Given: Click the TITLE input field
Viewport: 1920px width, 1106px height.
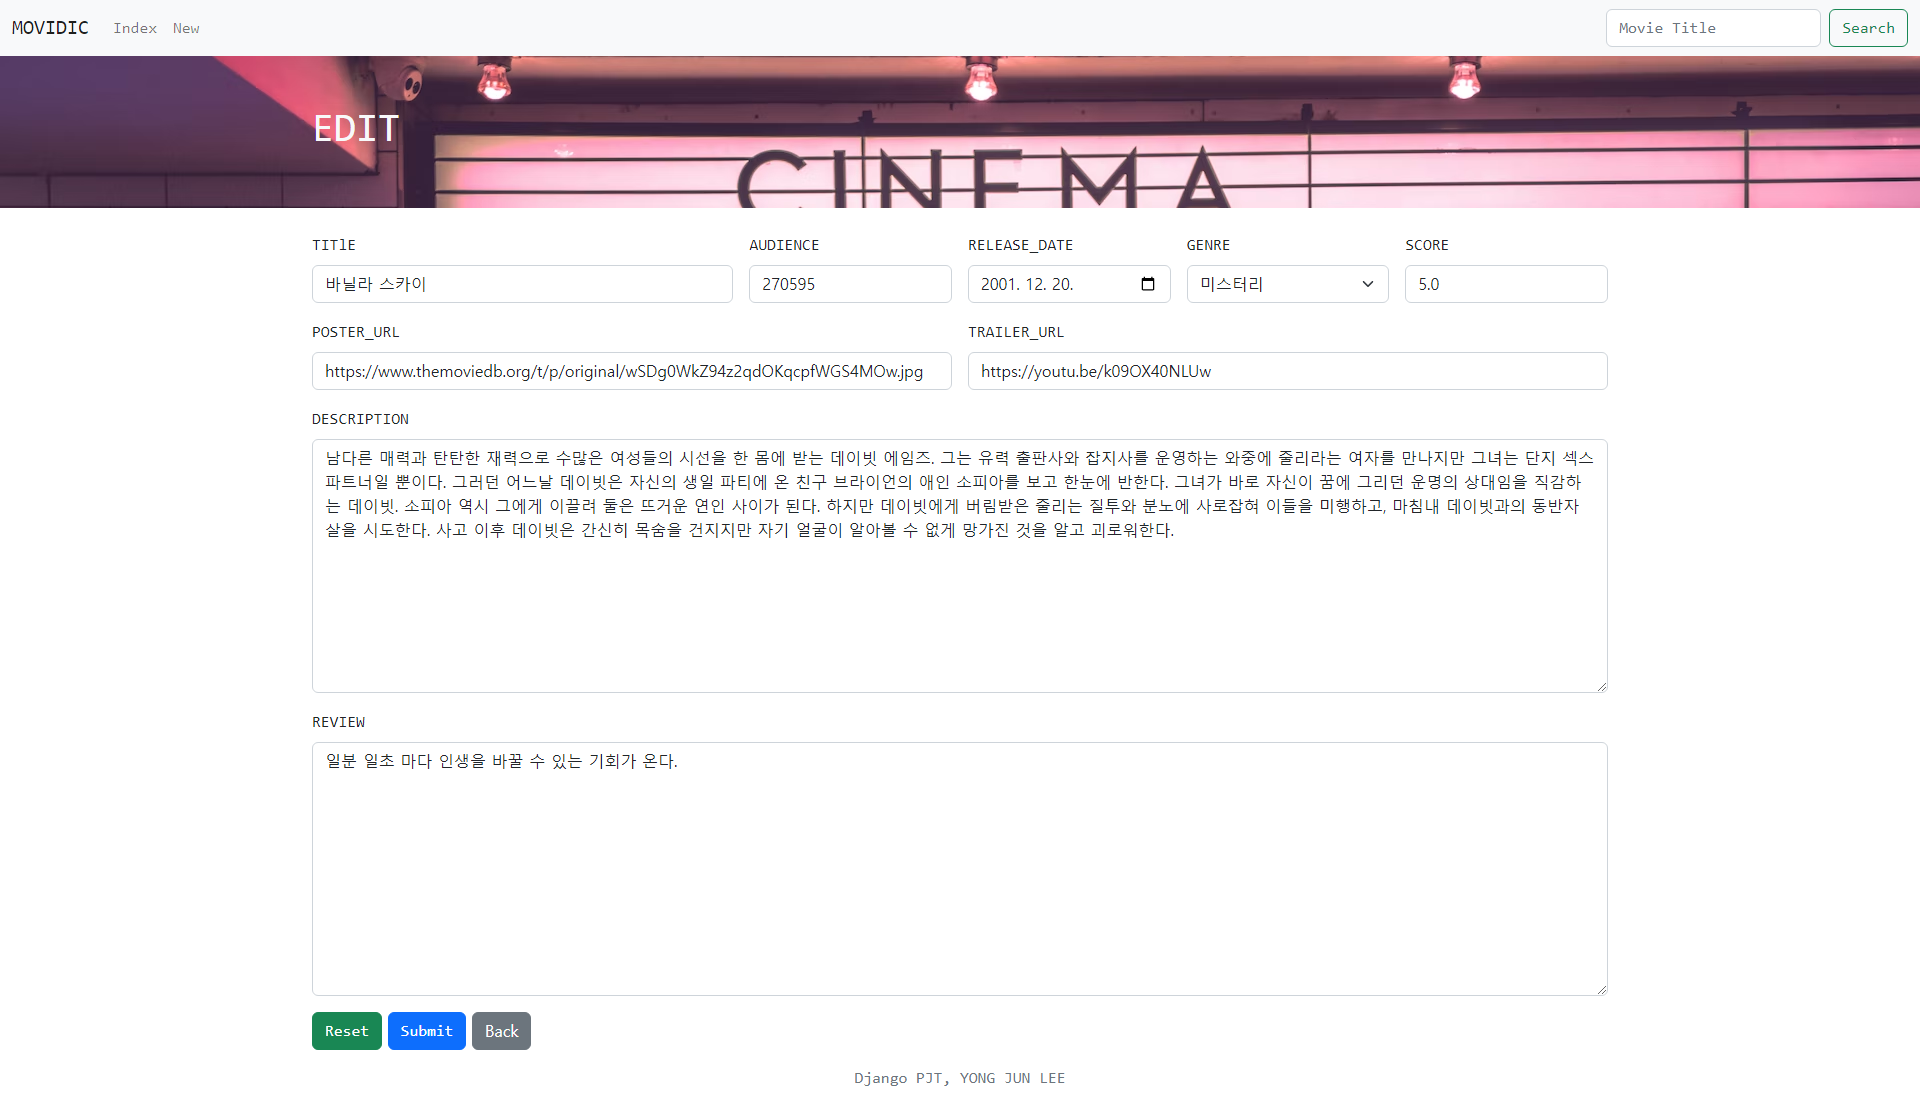Looking at the screenshot, I should pyautogui.click(x=522, y=284).
